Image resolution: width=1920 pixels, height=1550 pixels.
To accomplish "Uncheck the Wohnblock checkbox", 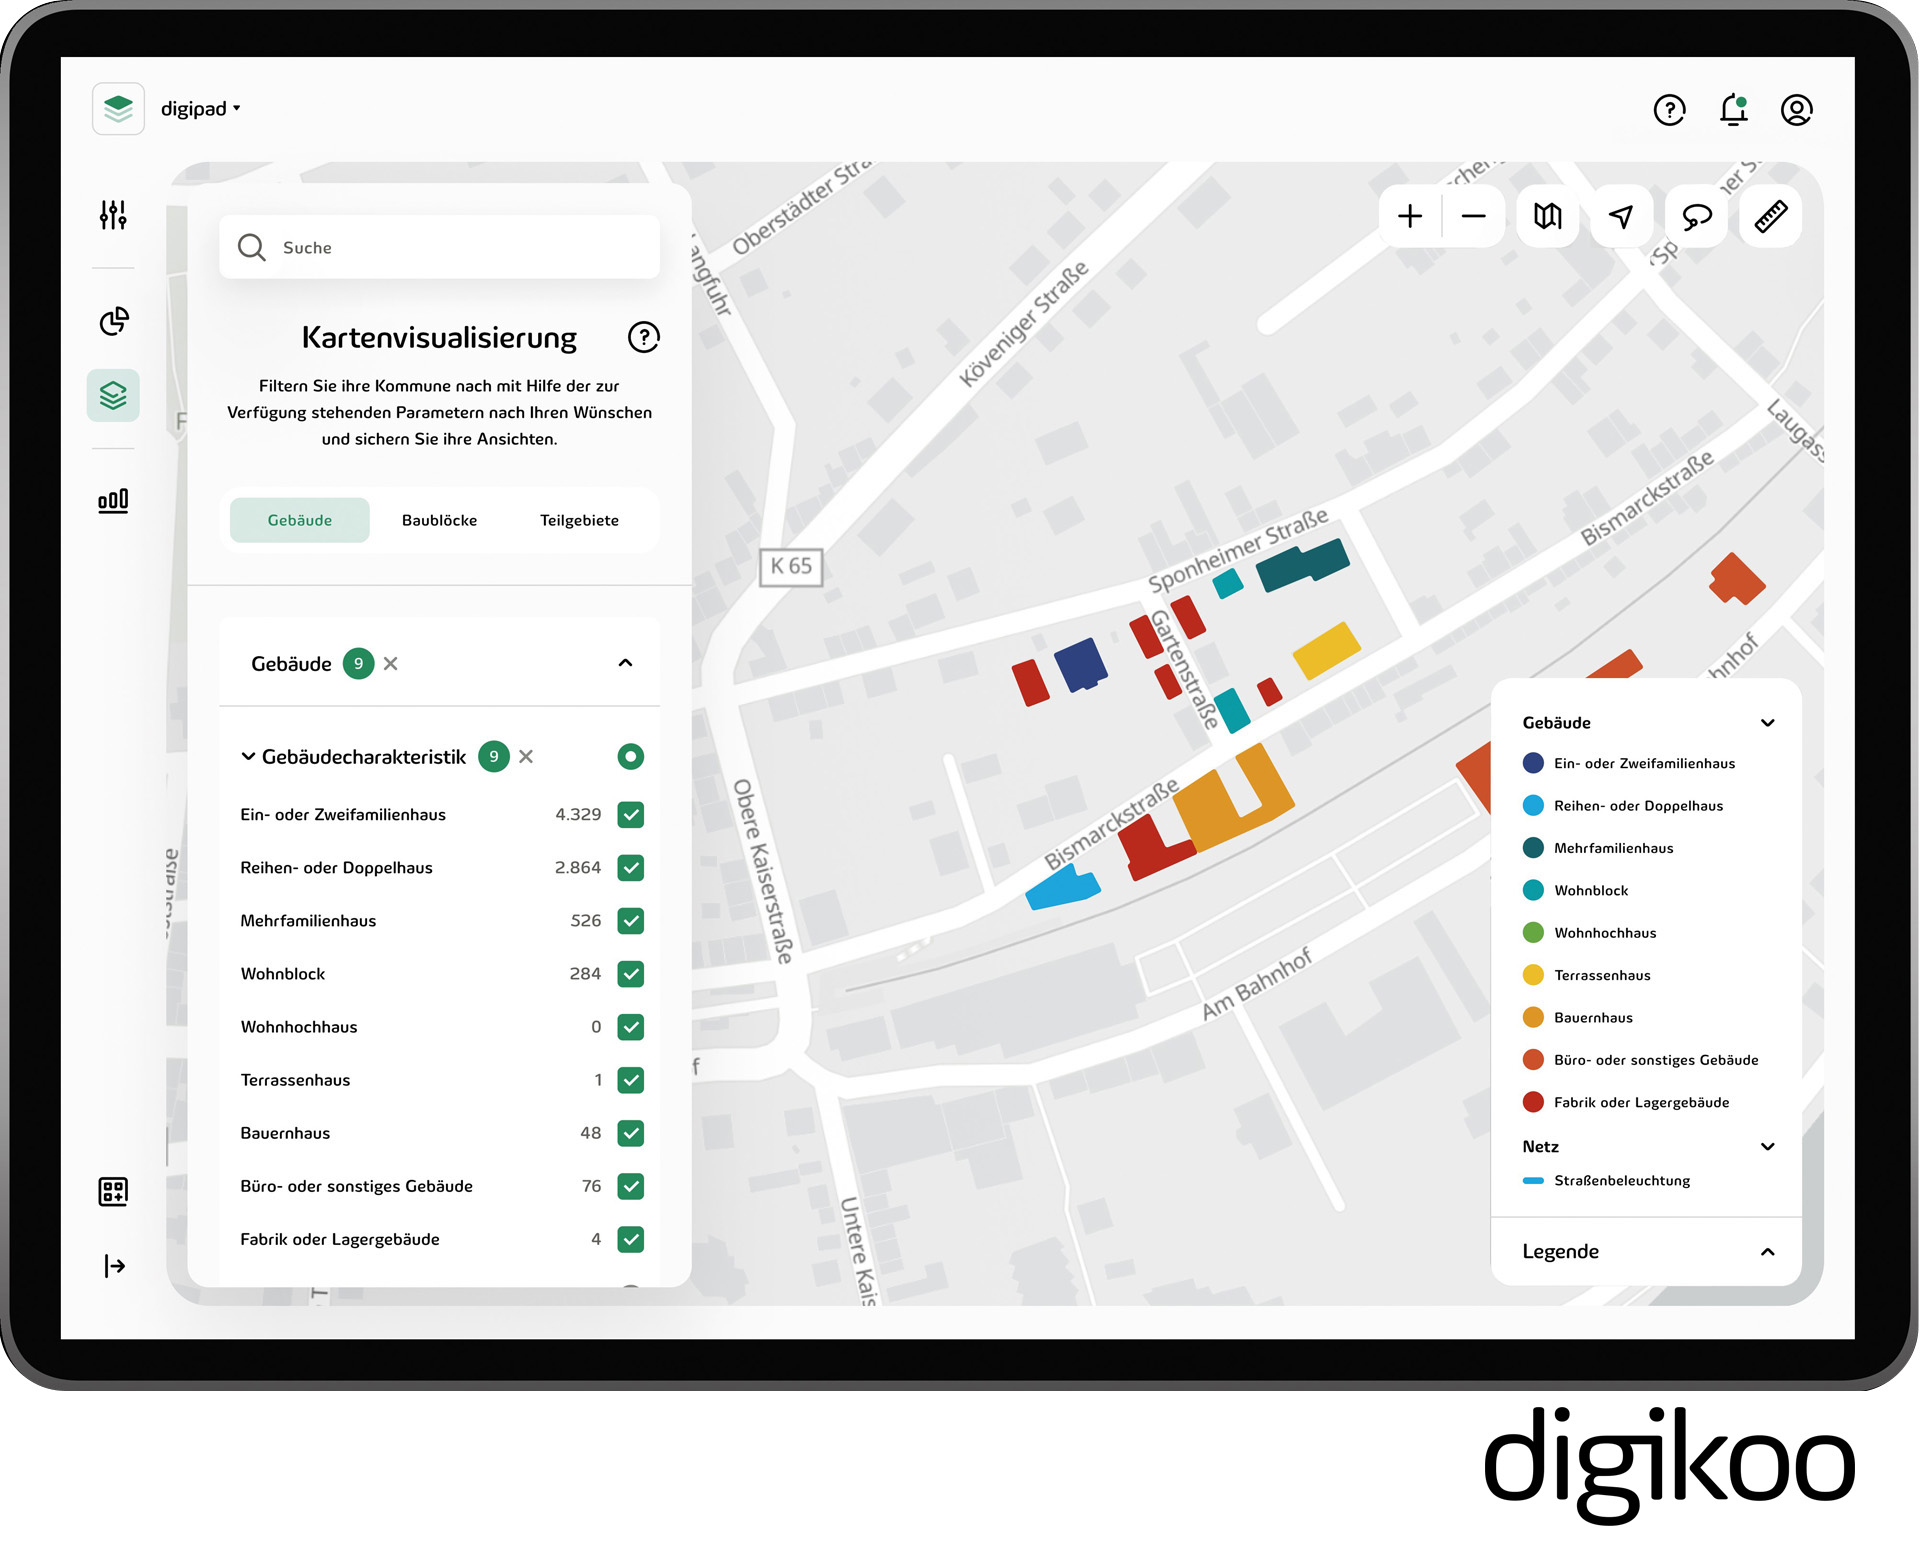I will 630,973.
